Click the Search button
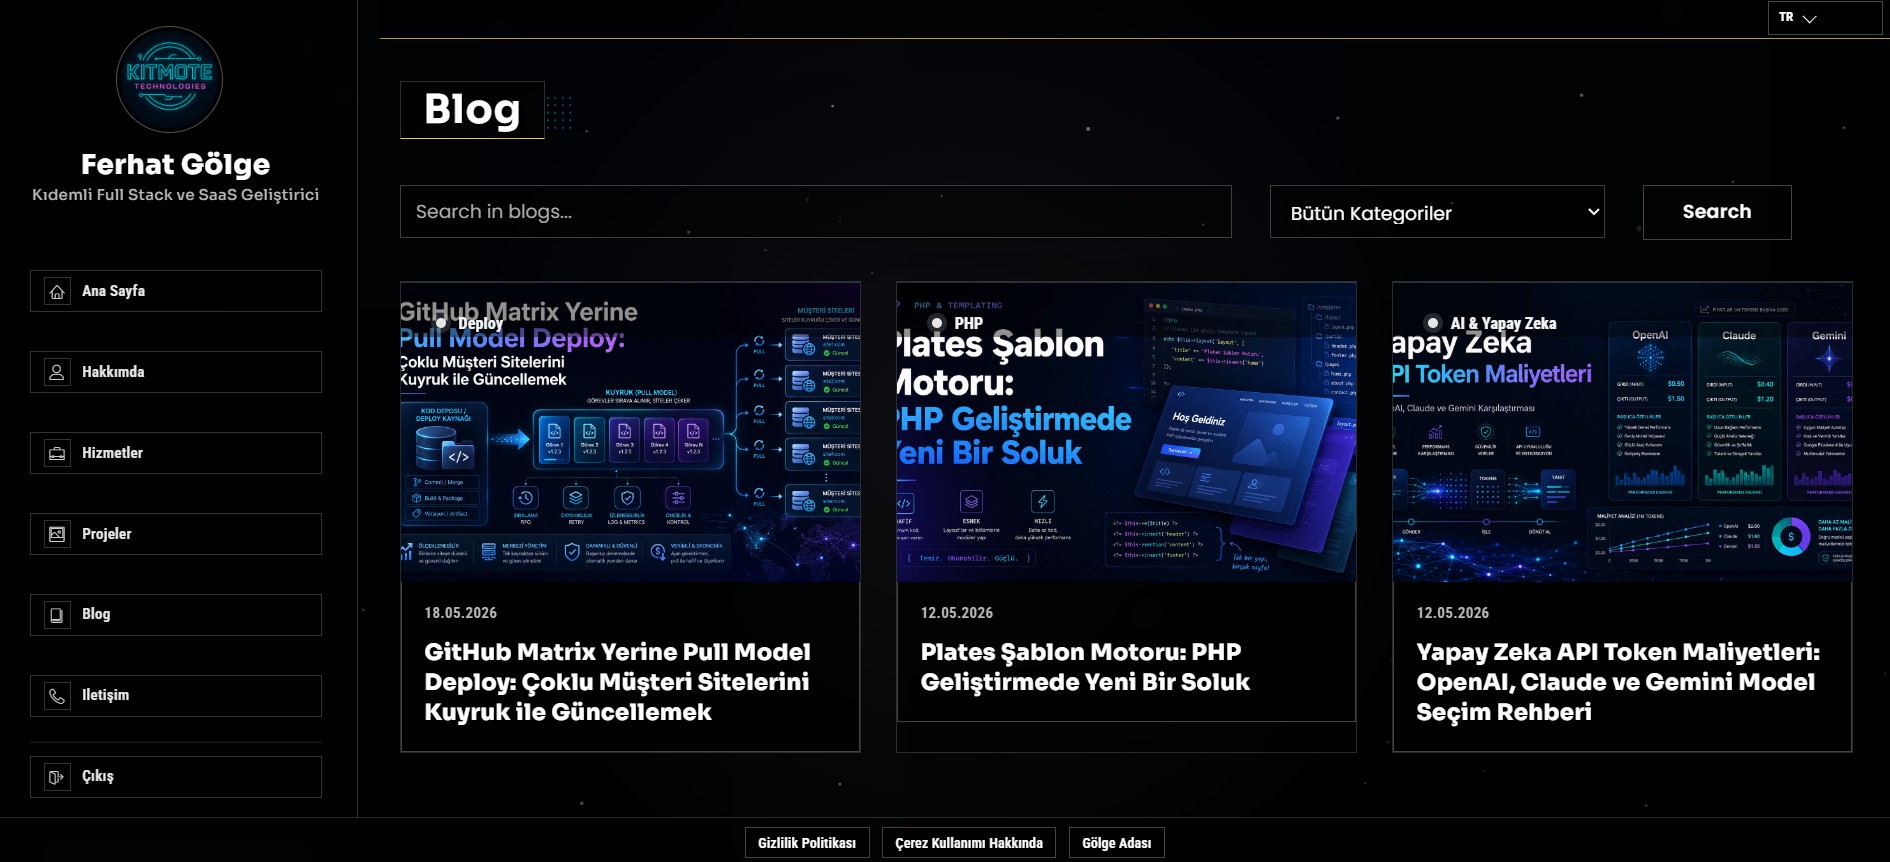 click(1717, 212)
